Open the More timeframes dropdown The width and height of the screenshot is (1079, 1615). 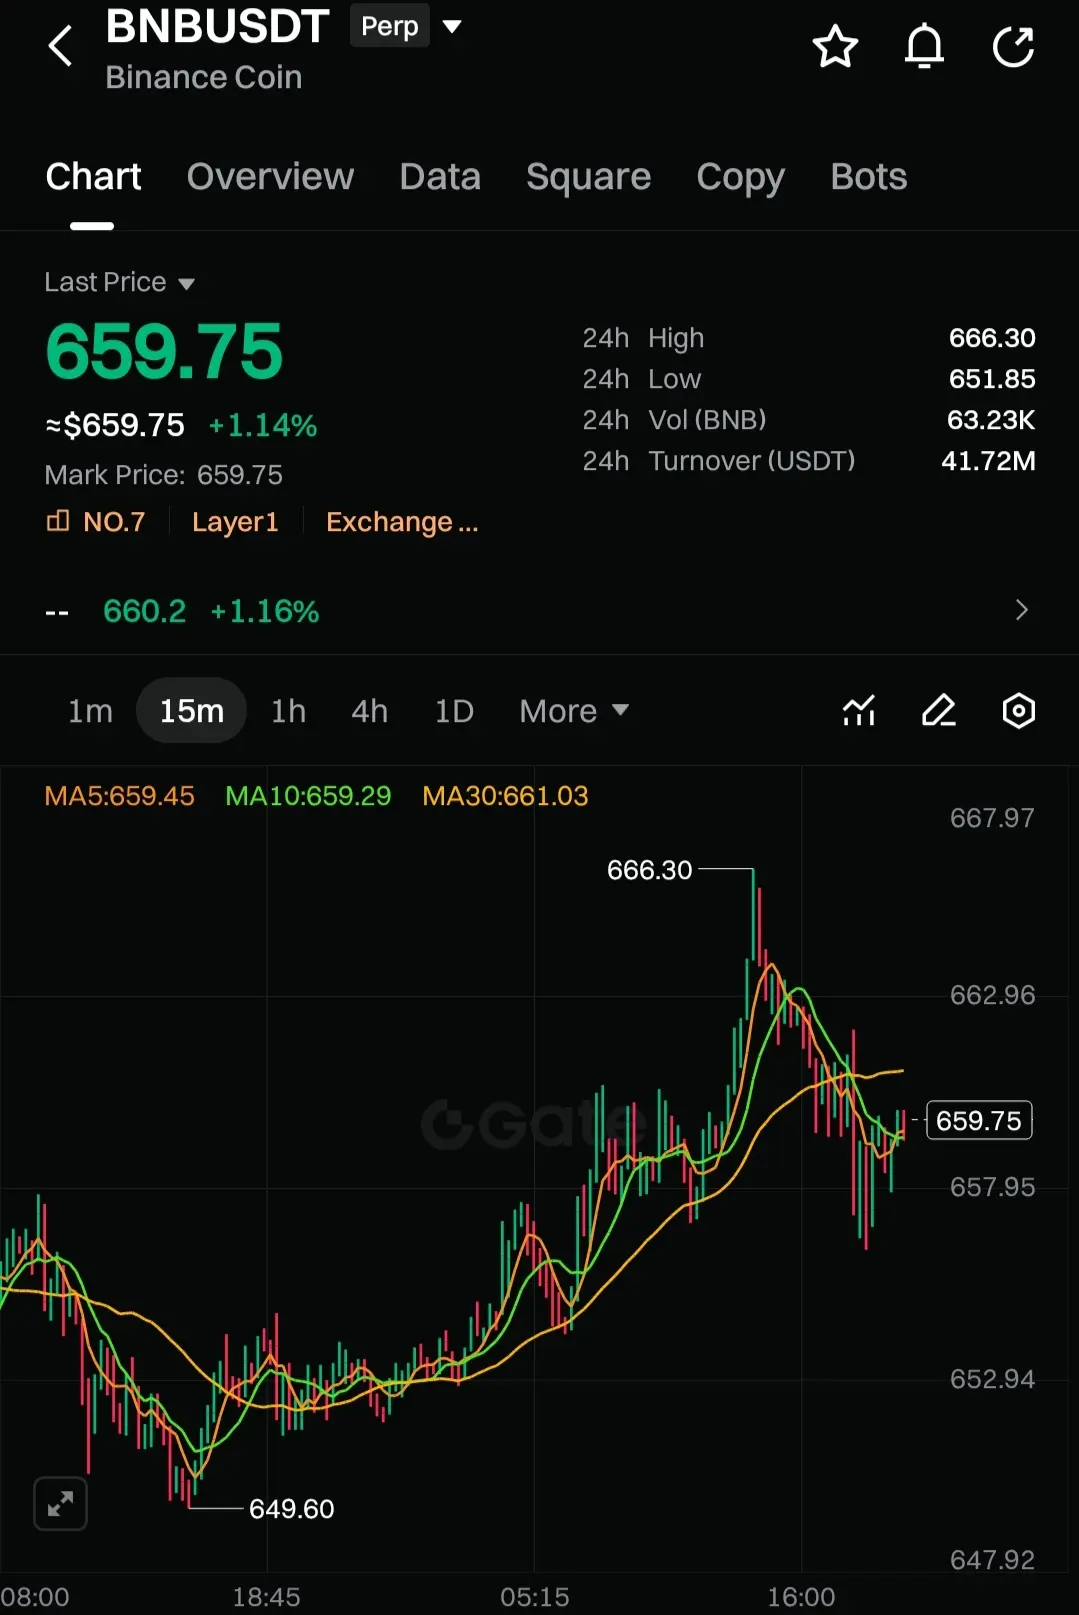[574, 711]
